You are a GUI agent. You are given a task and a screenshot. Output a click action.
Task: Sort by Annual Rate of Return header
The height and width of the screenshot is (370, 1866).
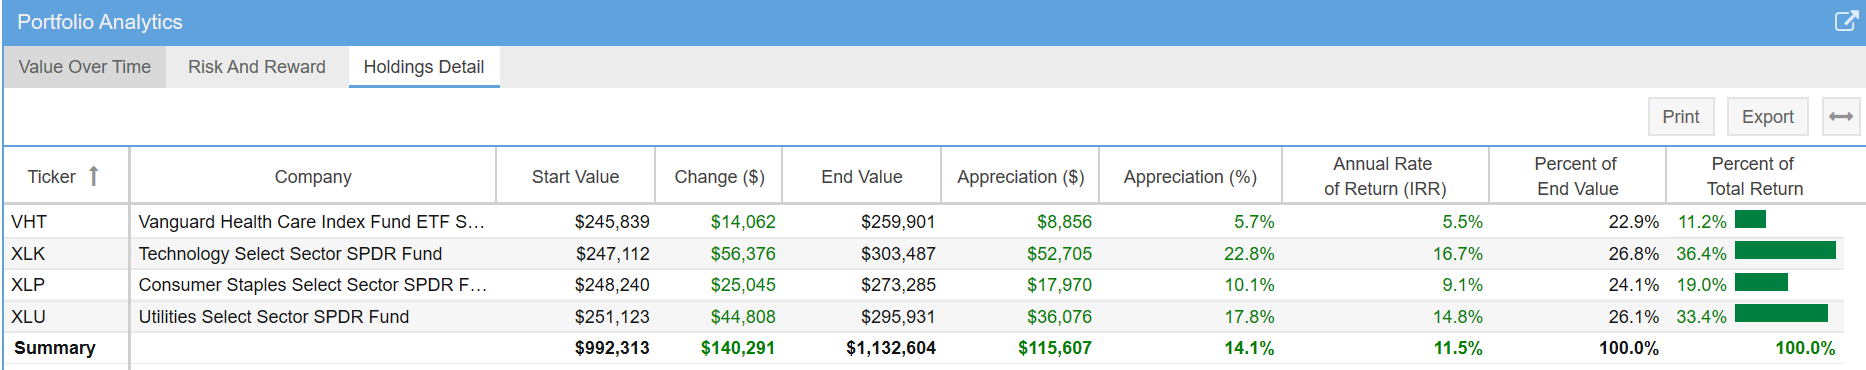point(1385,176)
